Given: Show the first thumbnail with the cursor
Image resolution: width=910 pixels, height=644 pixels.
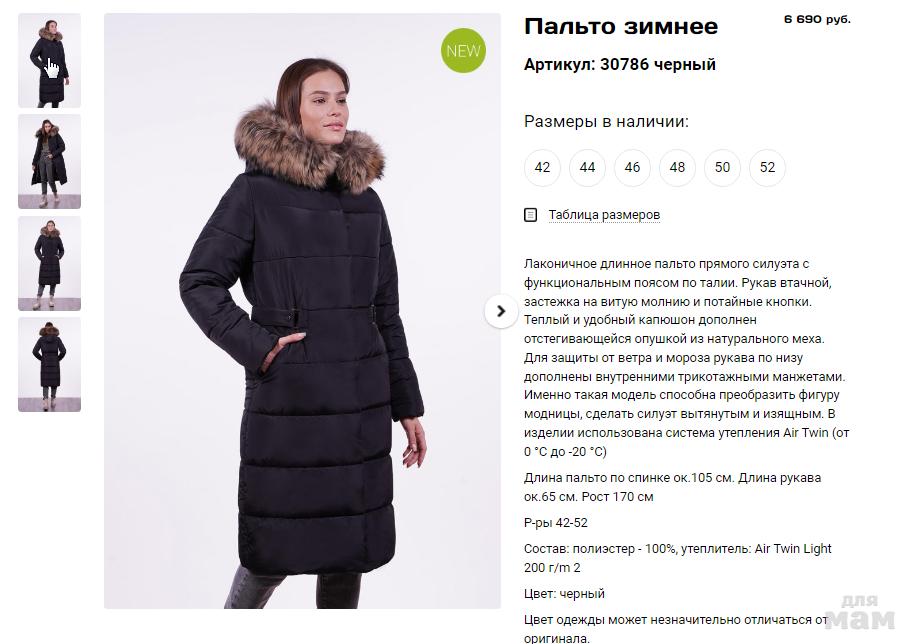Looking at the screenshot, I should coord(49,60).
